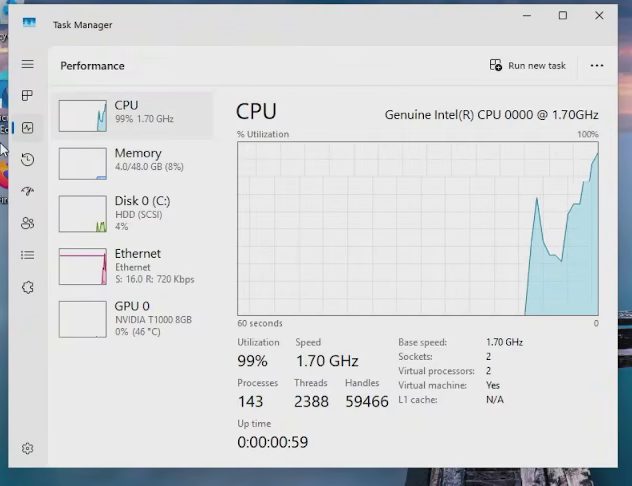Click the 60 seconds axis label

tap(260, 323)
